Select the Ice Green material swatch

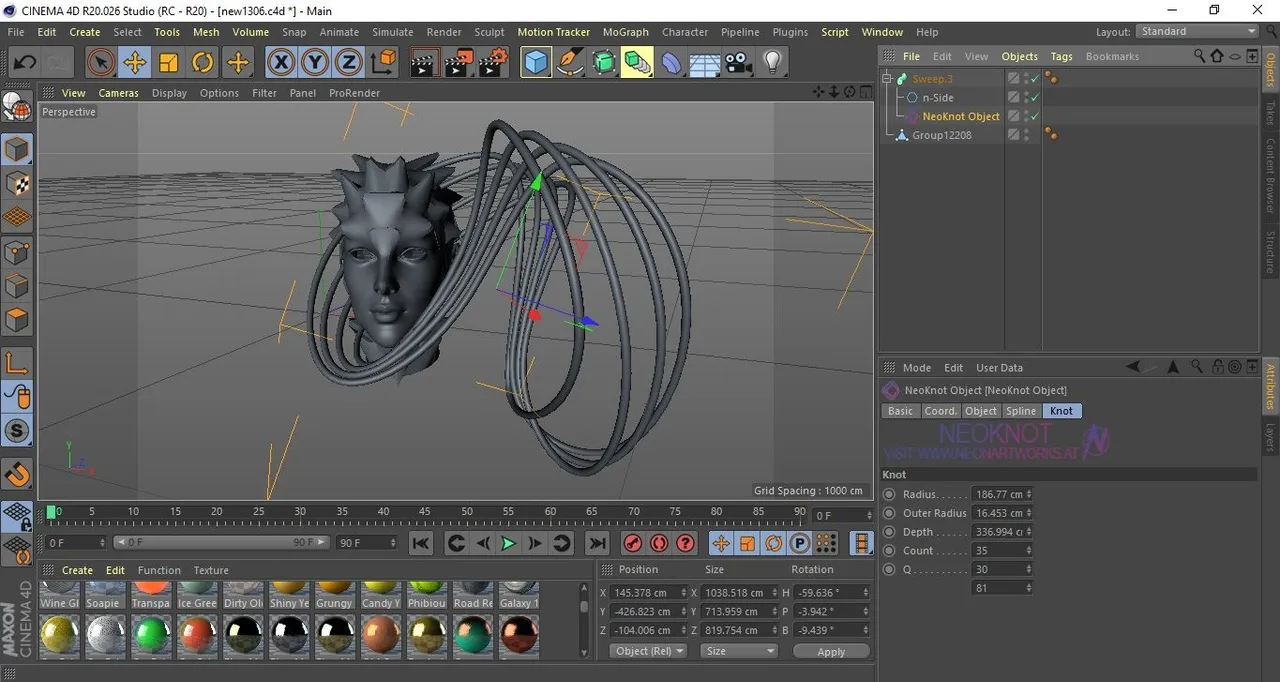(197, 596)
